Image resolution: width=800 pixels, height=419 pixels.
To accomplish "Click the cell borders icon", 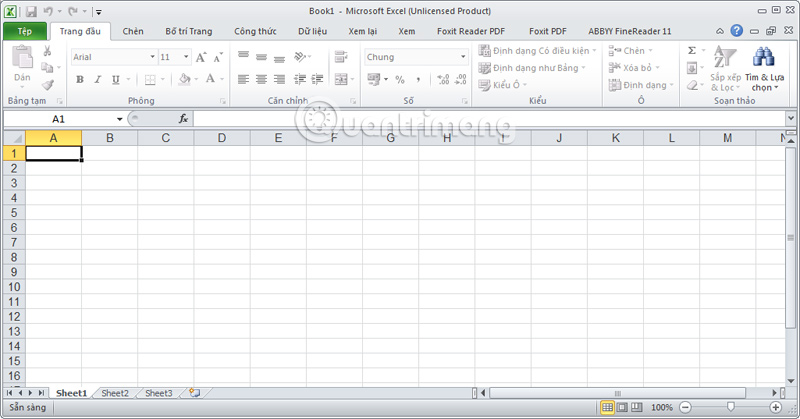I will point(150,79).
